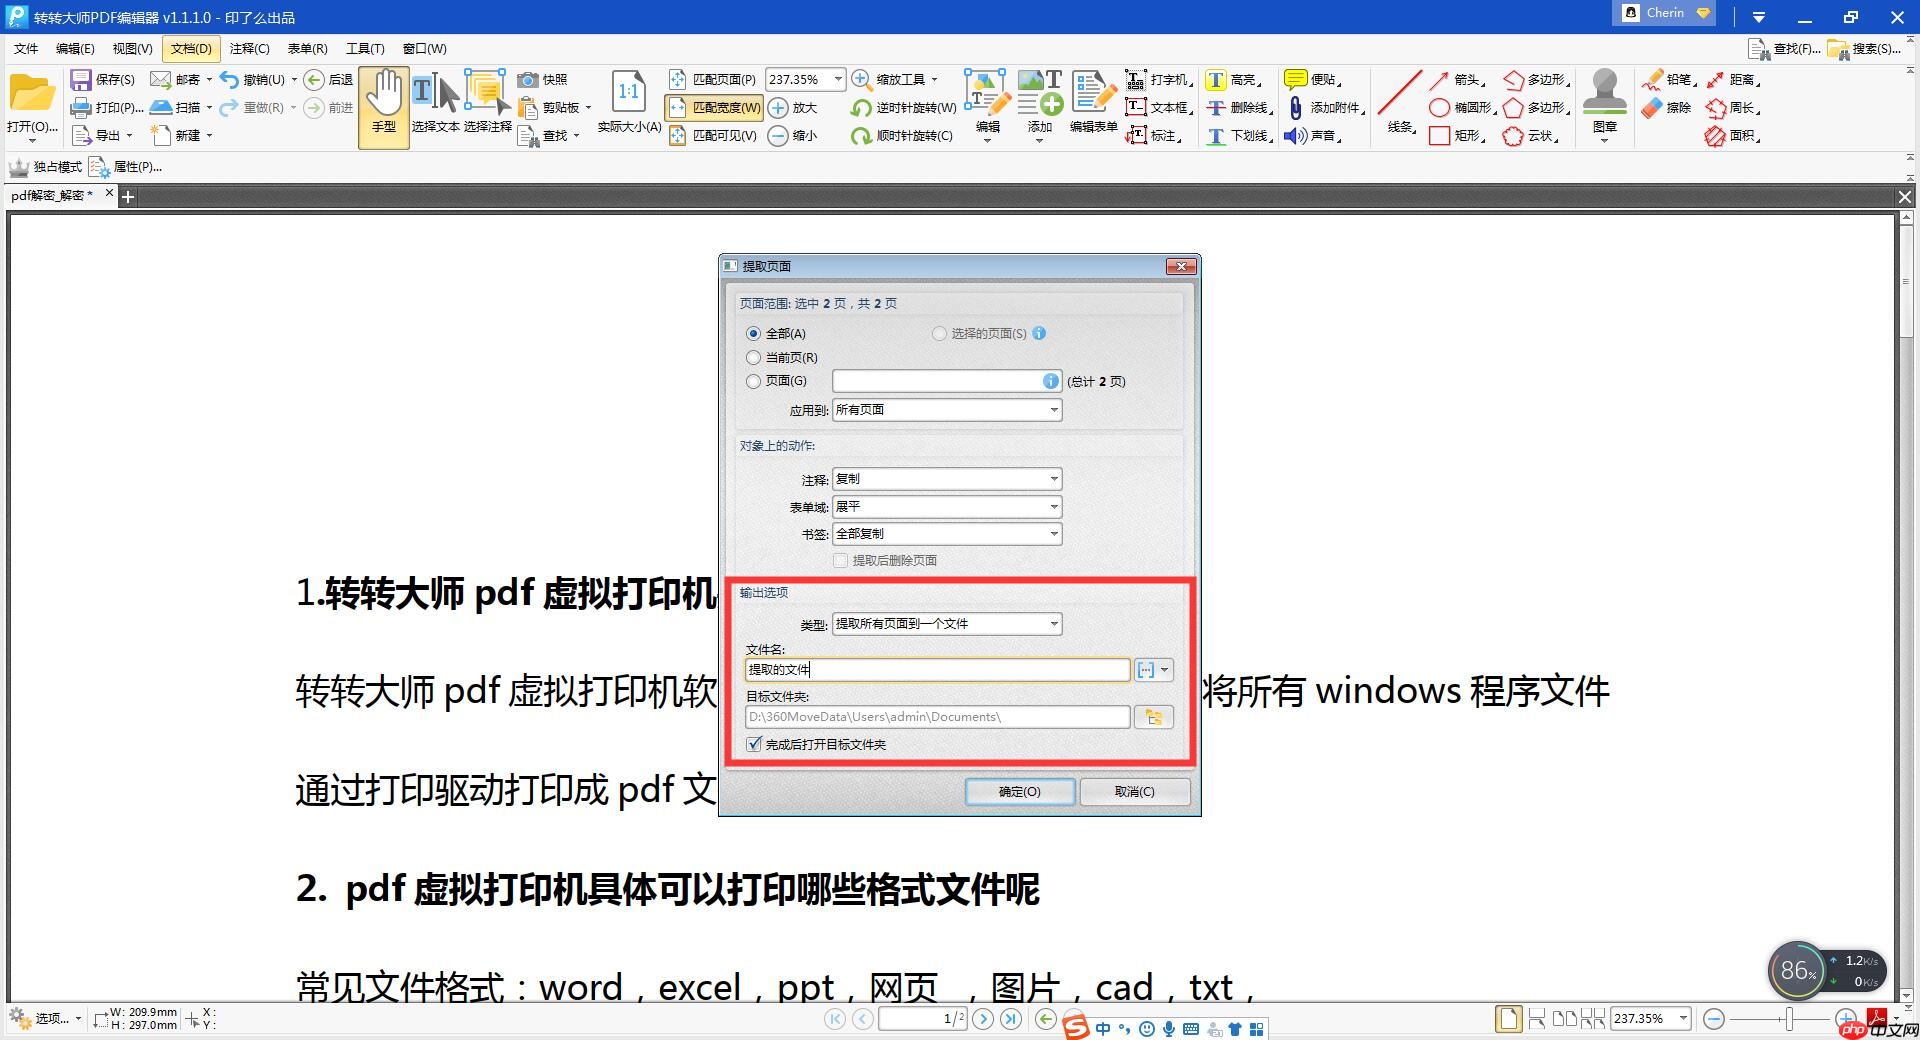Open 属性(P)... properties panel
Image resolution: width=1920 pixels, height=1040 pixels.
(126, 167)
